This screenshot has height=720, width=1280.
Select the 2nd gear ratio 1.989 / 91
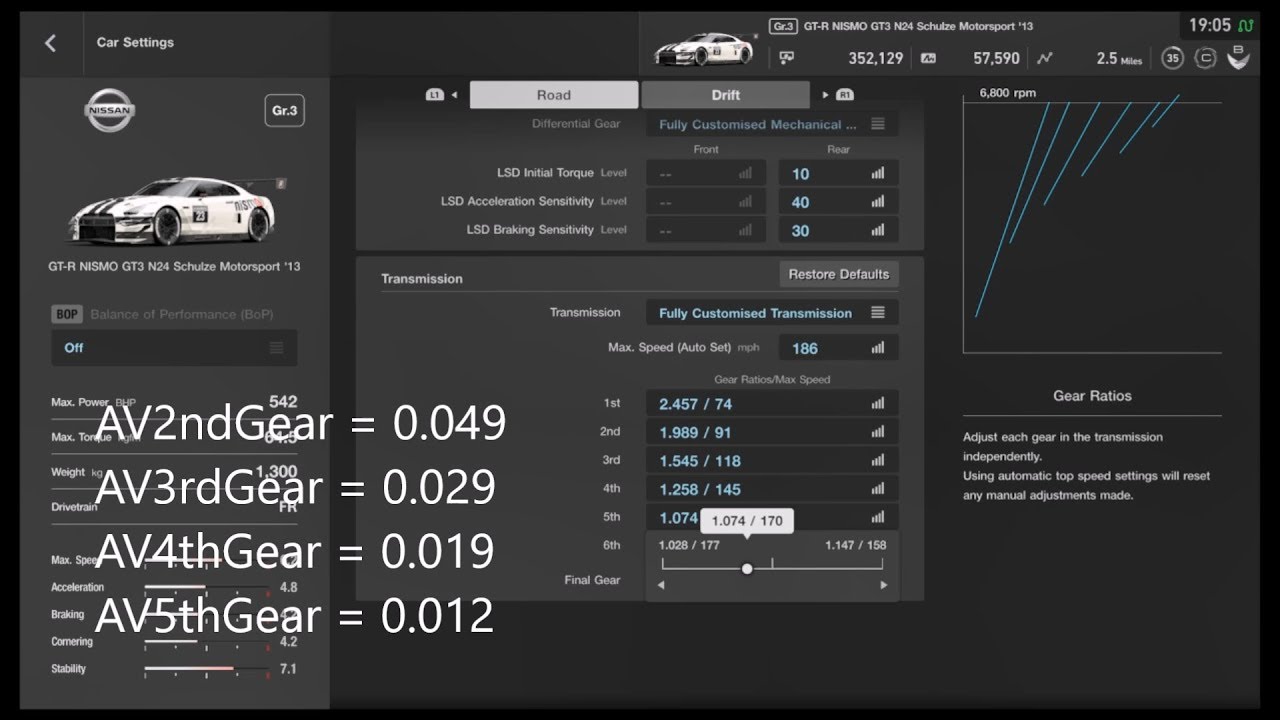[x=772, y=432]
